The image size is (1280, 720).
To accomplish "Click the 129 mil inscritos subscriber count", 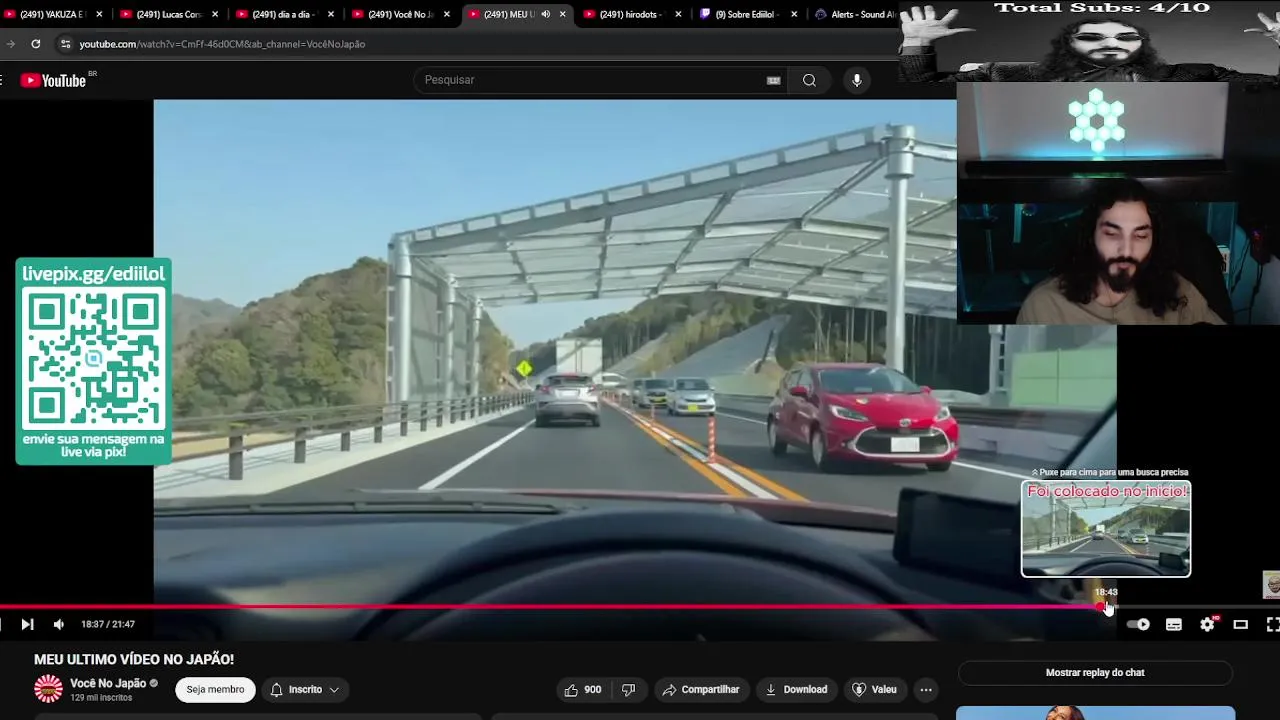I will coord(101,697).
